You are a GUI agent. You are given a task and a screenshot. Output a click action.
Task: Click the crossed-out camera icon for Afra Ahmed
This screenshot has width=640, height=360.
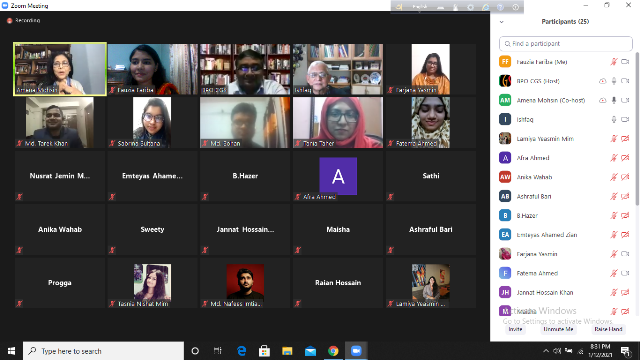625,158
